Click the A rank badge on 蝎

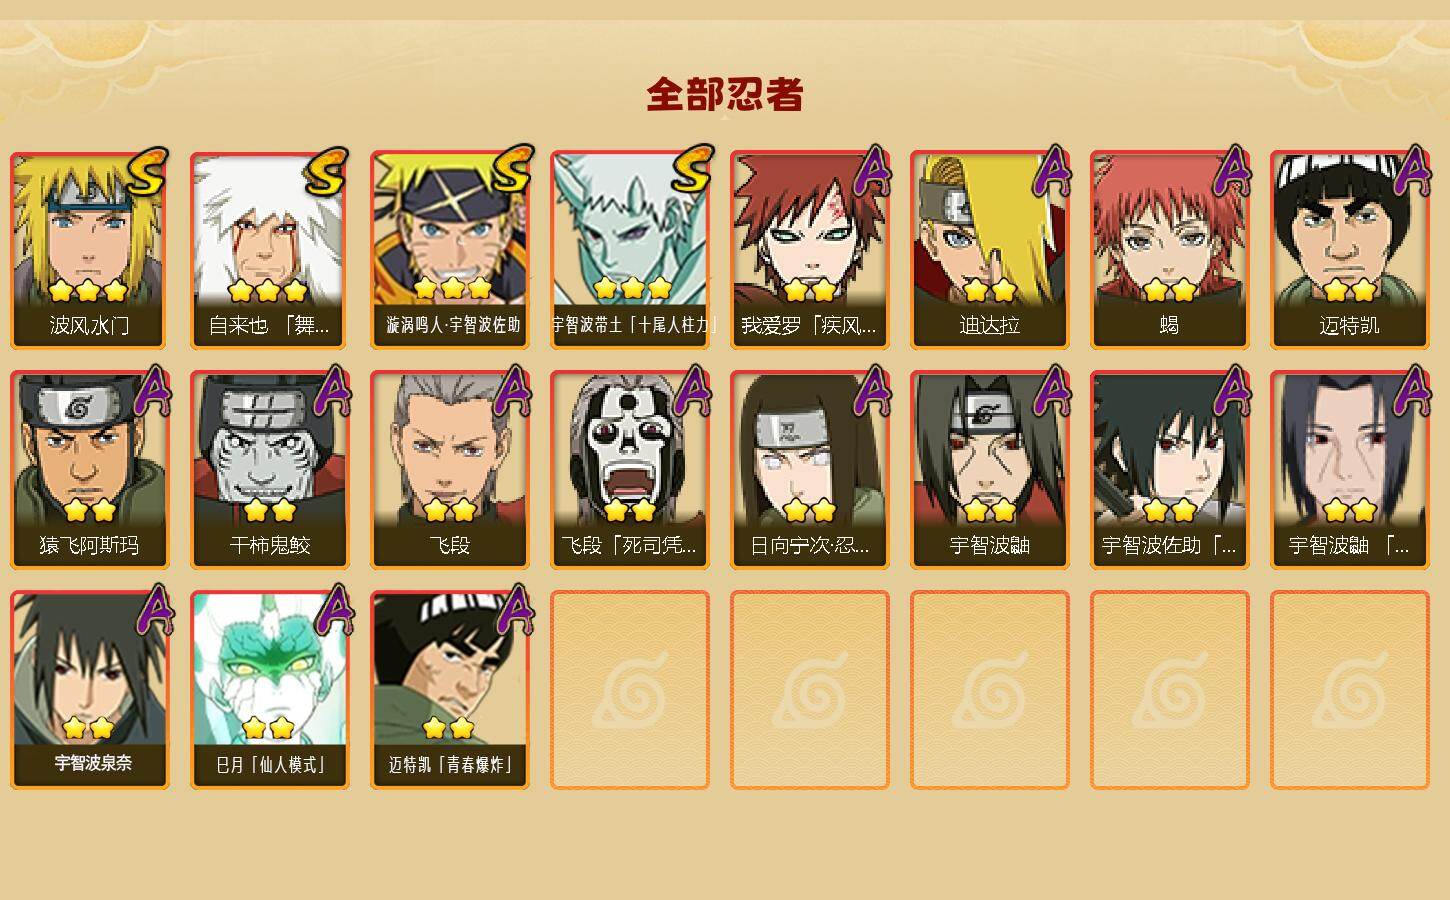1232,171
